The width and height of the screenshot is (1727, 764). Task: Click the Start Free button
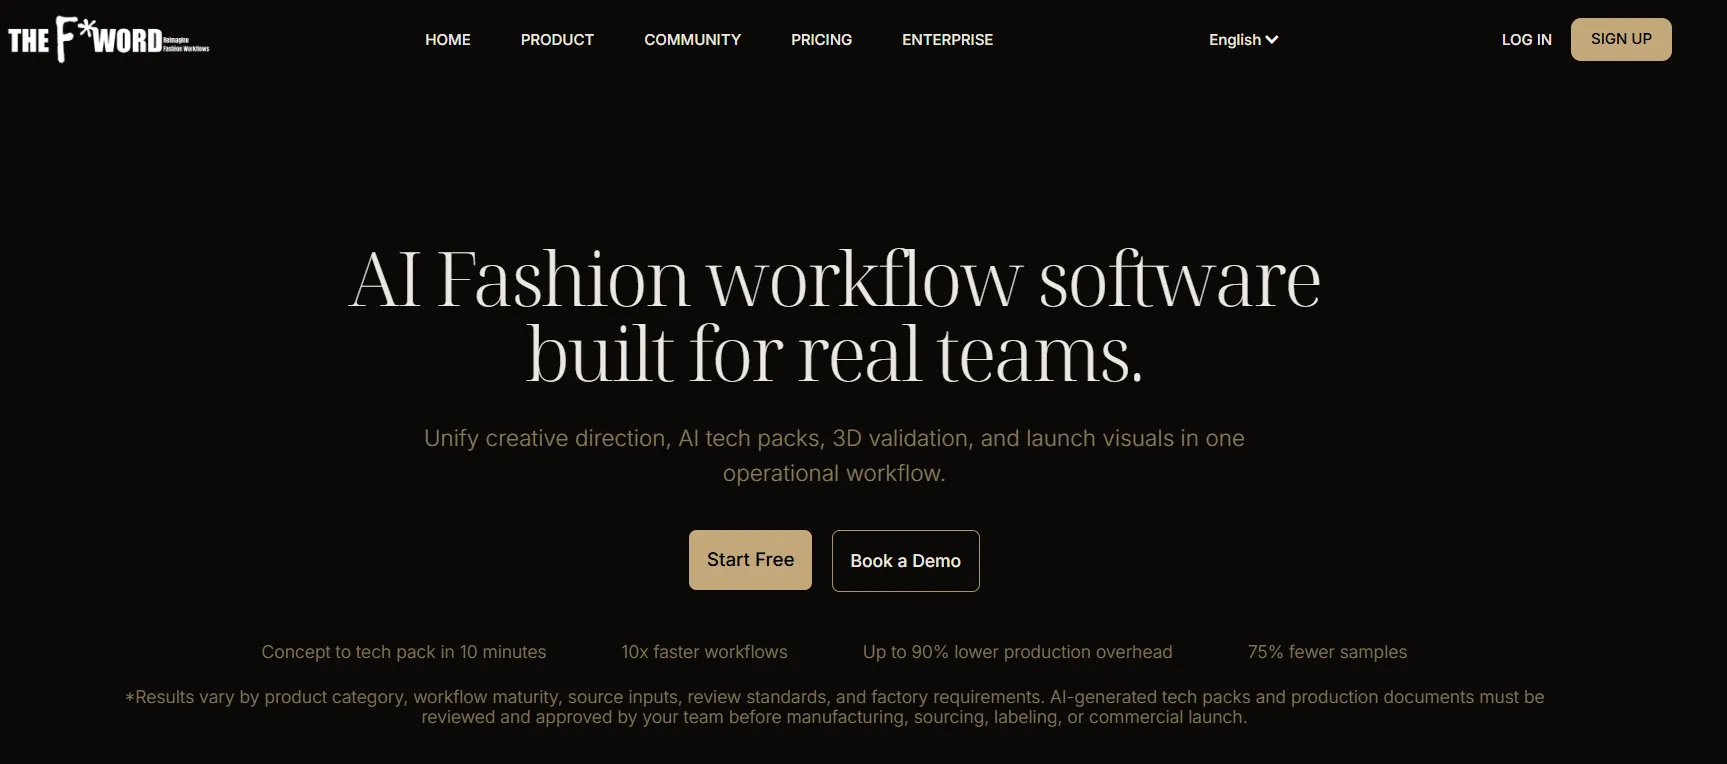[x=750, y=560]
